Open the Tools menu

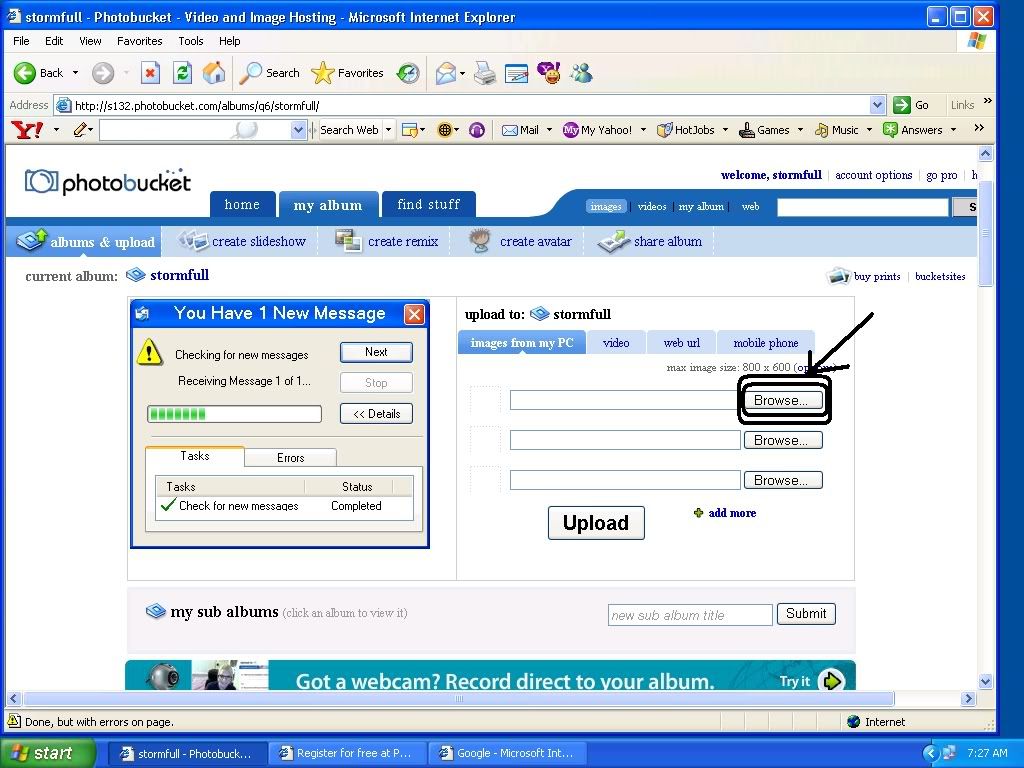191,41
